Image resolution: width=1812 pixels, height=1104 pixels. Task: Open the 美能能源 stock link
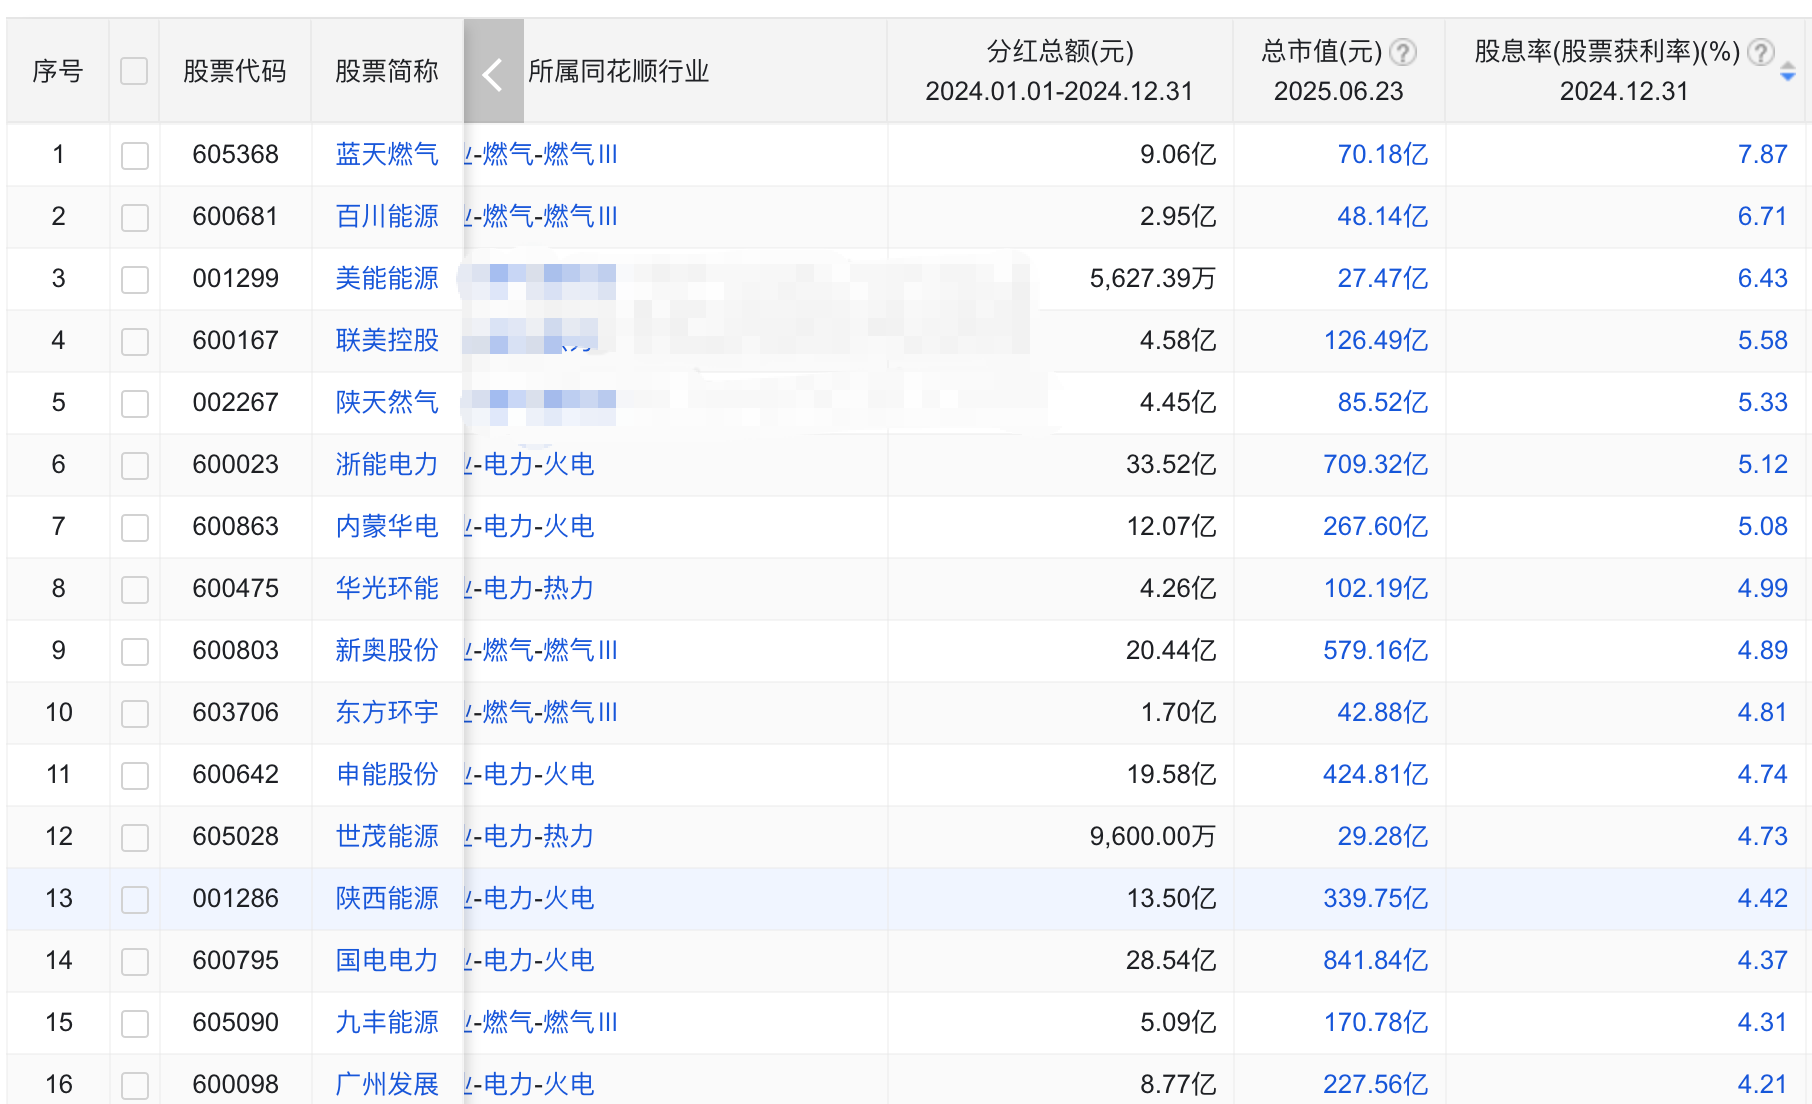point(387,278)
